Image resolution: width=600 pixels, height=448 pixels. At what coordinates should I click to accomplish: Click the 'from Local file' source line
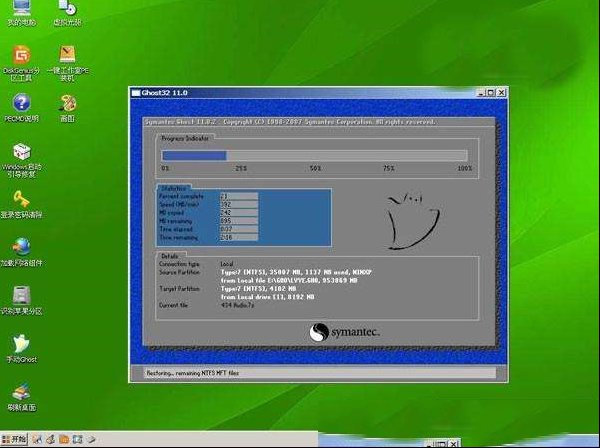click(x=289, y=280)
